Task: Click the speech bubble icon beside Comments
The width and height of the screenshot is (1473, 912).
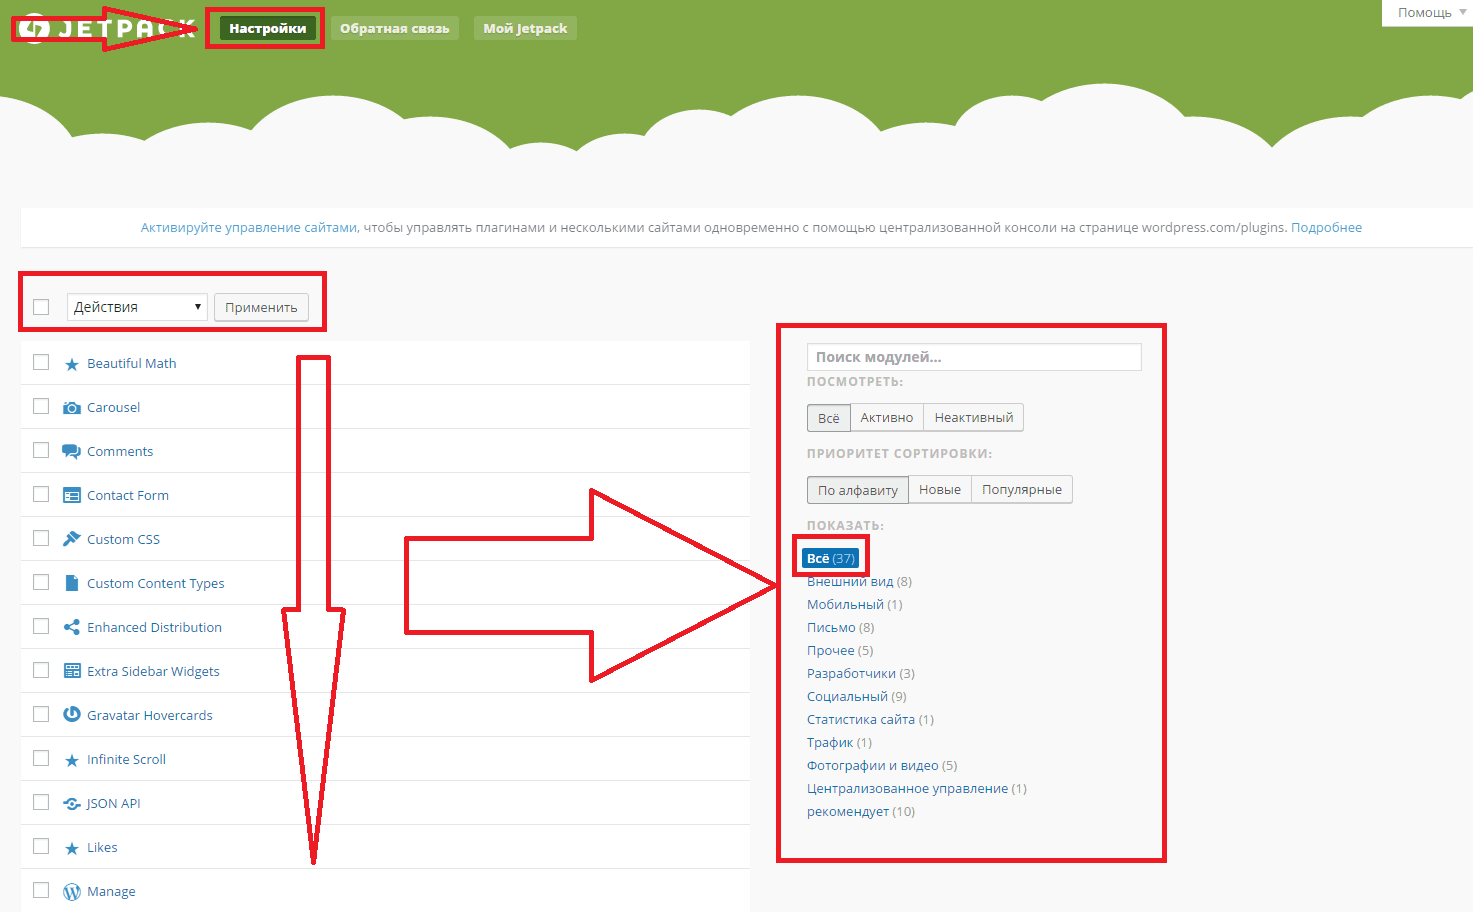Action: tap(72, 452)
